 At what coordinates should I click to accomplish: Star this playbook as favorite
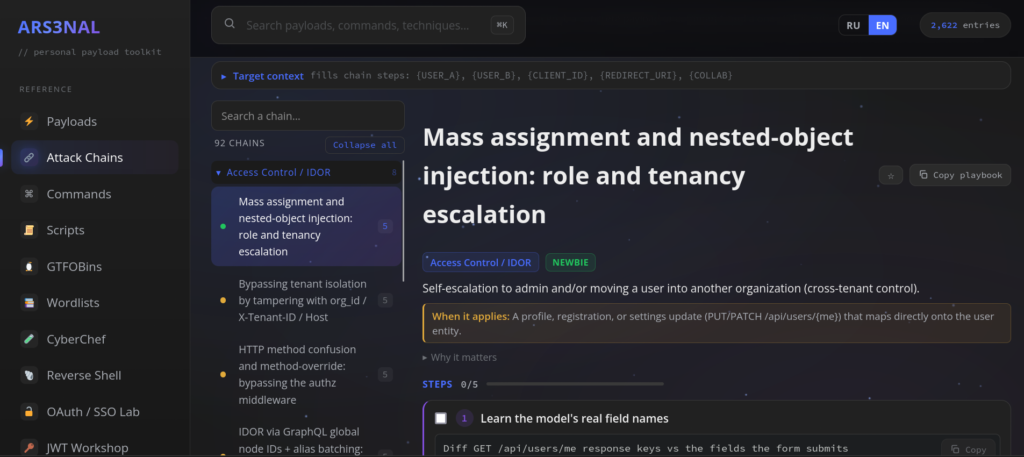tap(891, 175)
